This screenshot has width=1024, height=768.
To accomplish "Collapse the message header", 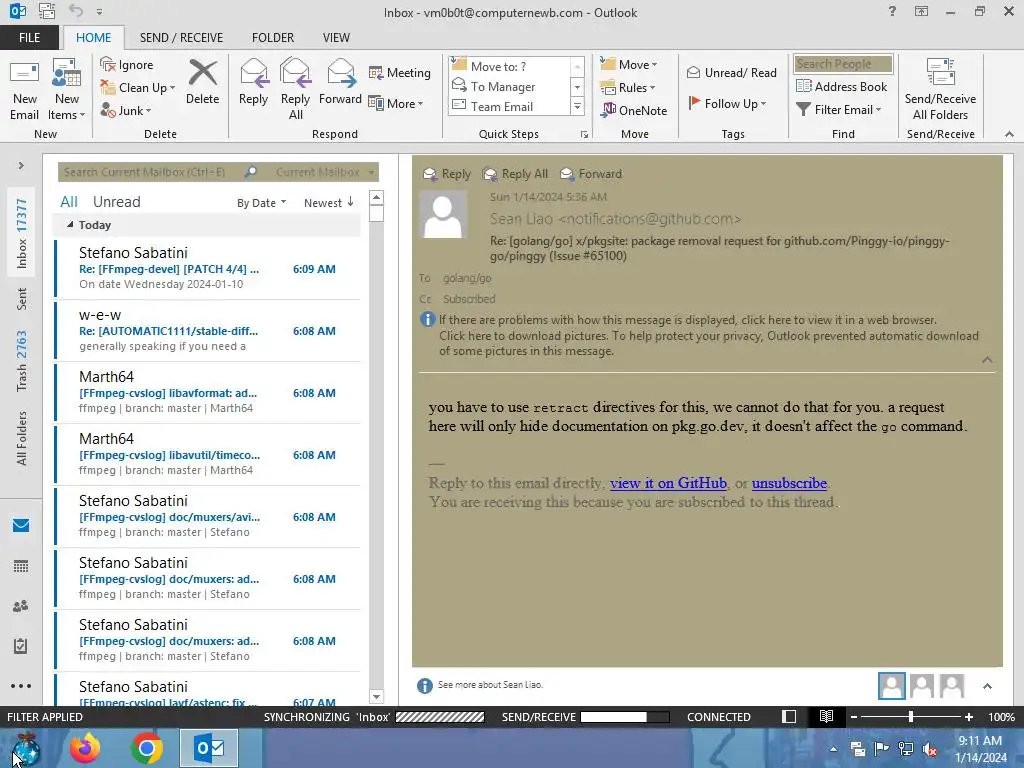I will [x=987, y=360].
